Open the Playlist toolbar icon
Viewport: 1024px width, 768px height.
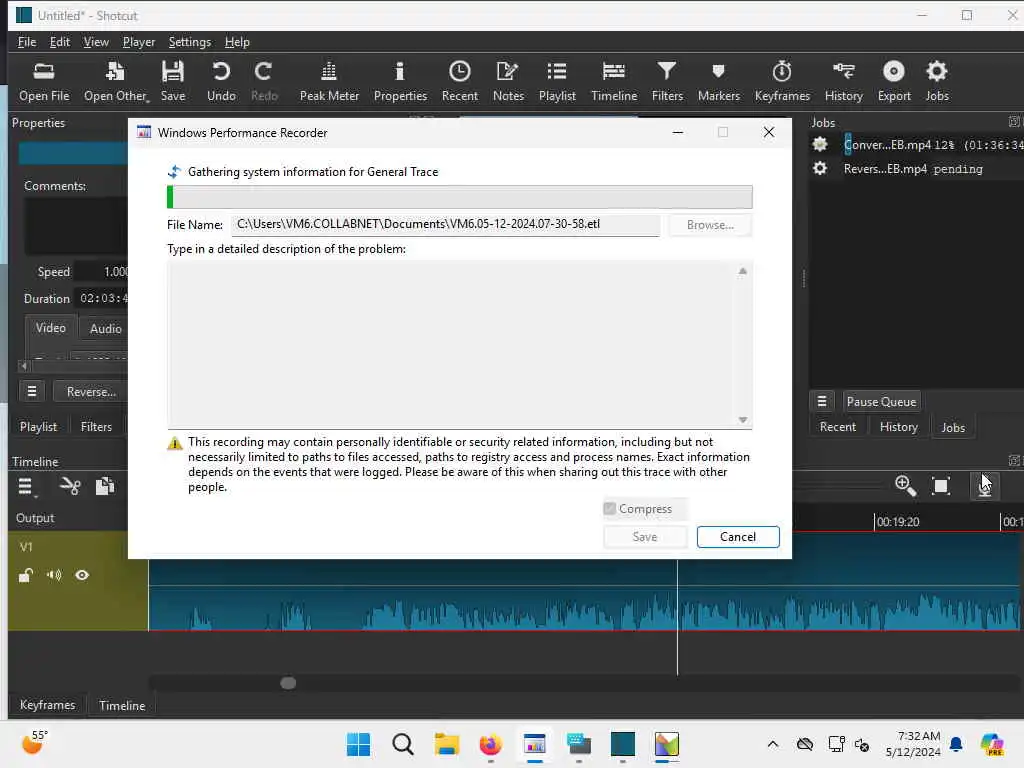pyautogui.click(x=557, y=81)
